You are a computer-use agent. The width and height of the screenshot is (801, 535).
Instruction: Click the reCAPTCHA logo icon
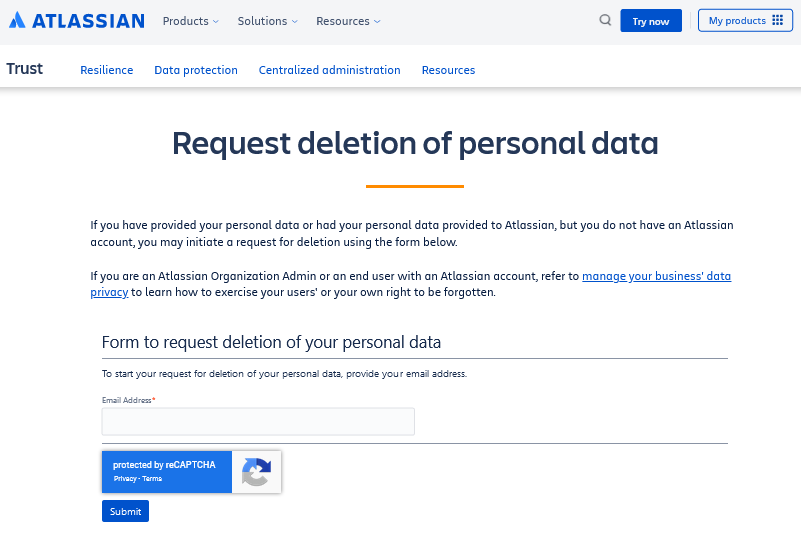pos(256,472)
